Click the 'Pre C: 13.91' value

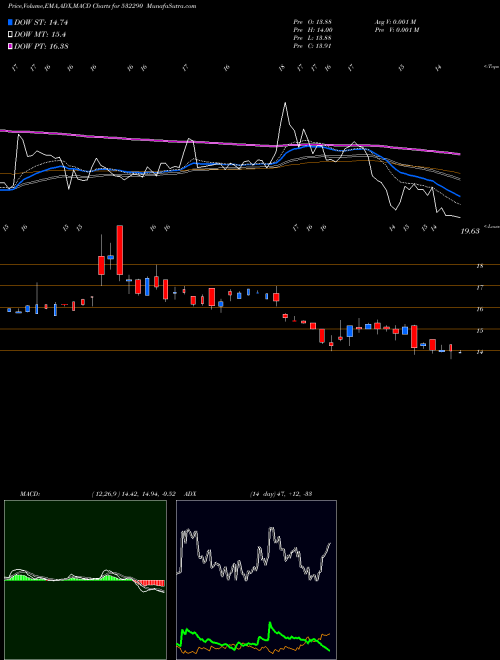pos(312,46)
